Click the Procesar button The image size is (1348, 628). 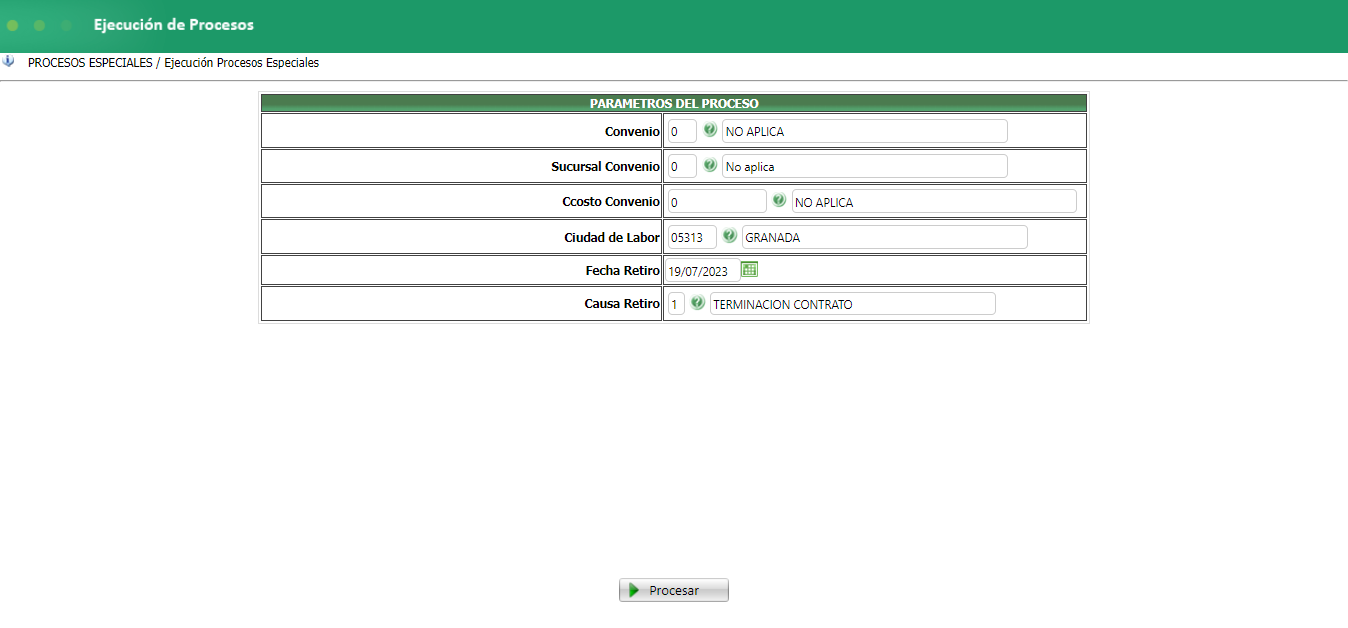[674, 590]
